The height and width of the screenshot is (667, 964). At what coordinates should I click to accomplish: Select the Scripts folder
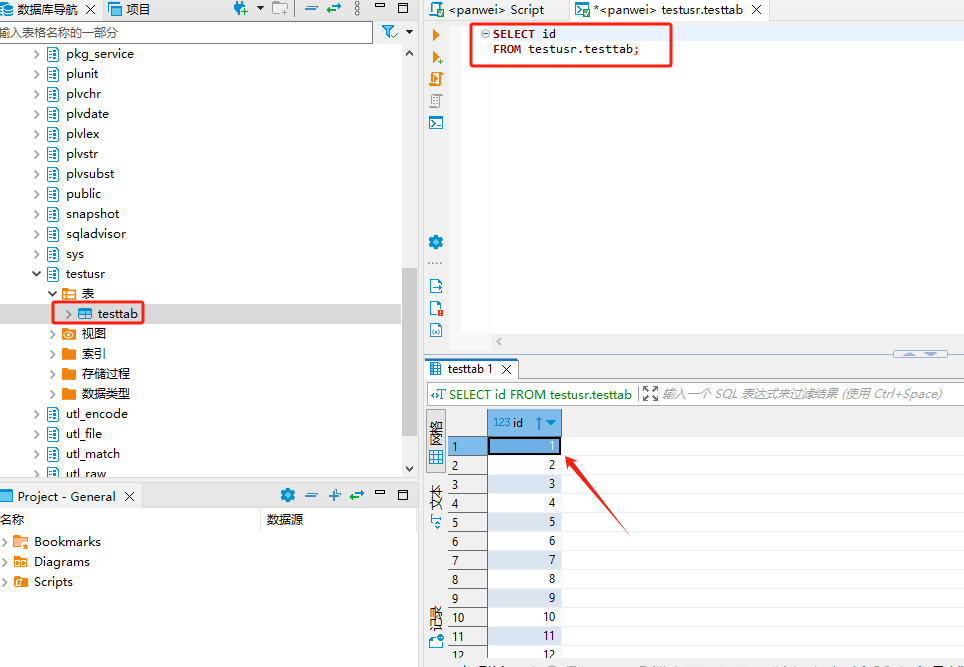tap(53, 582)
